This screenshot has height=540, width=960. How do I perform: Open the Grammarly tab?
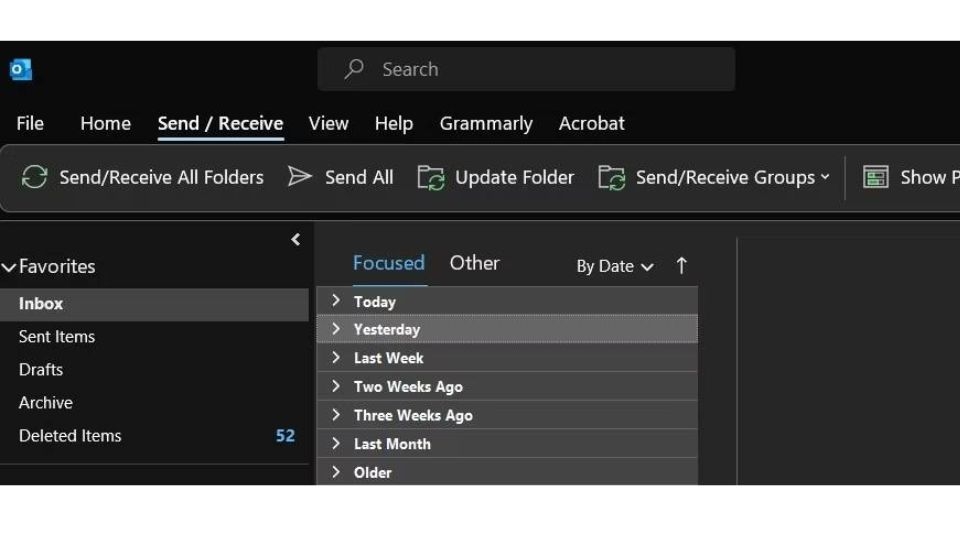[x=486, y=124]
